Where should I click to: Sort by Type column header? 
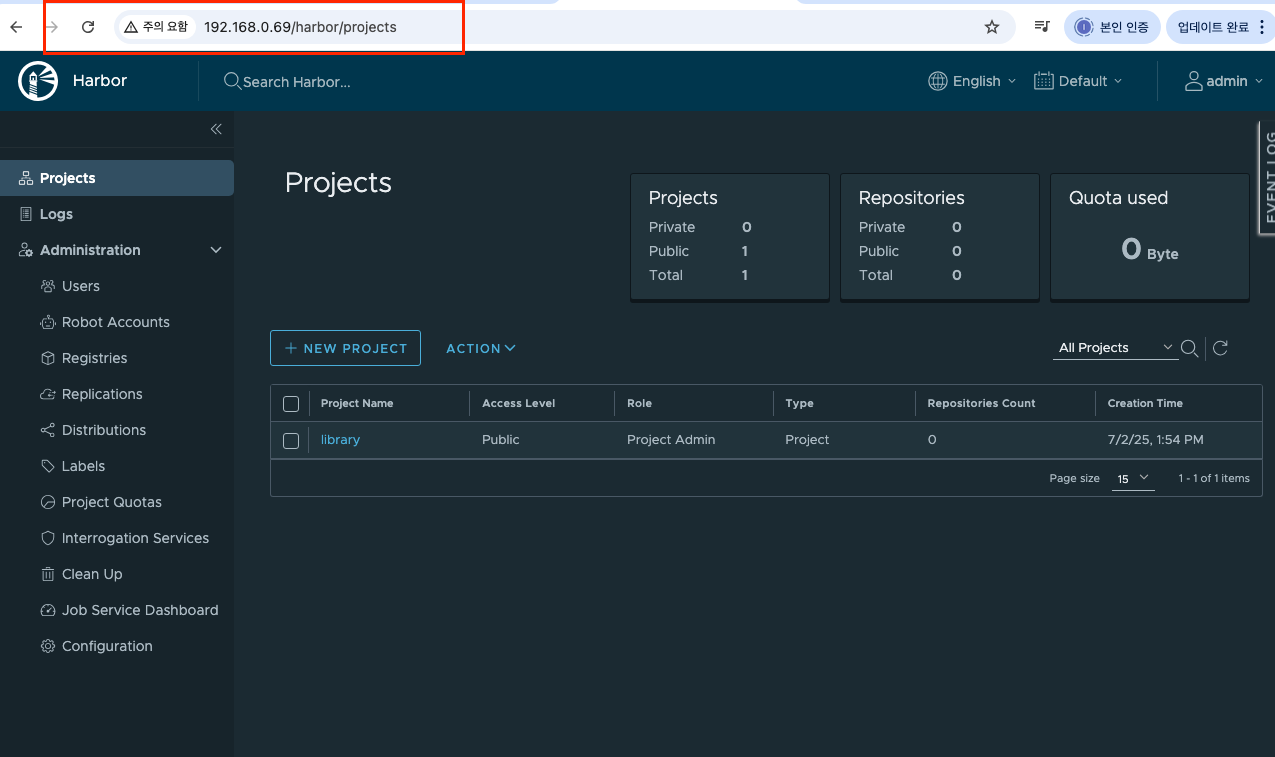point(799,403)
